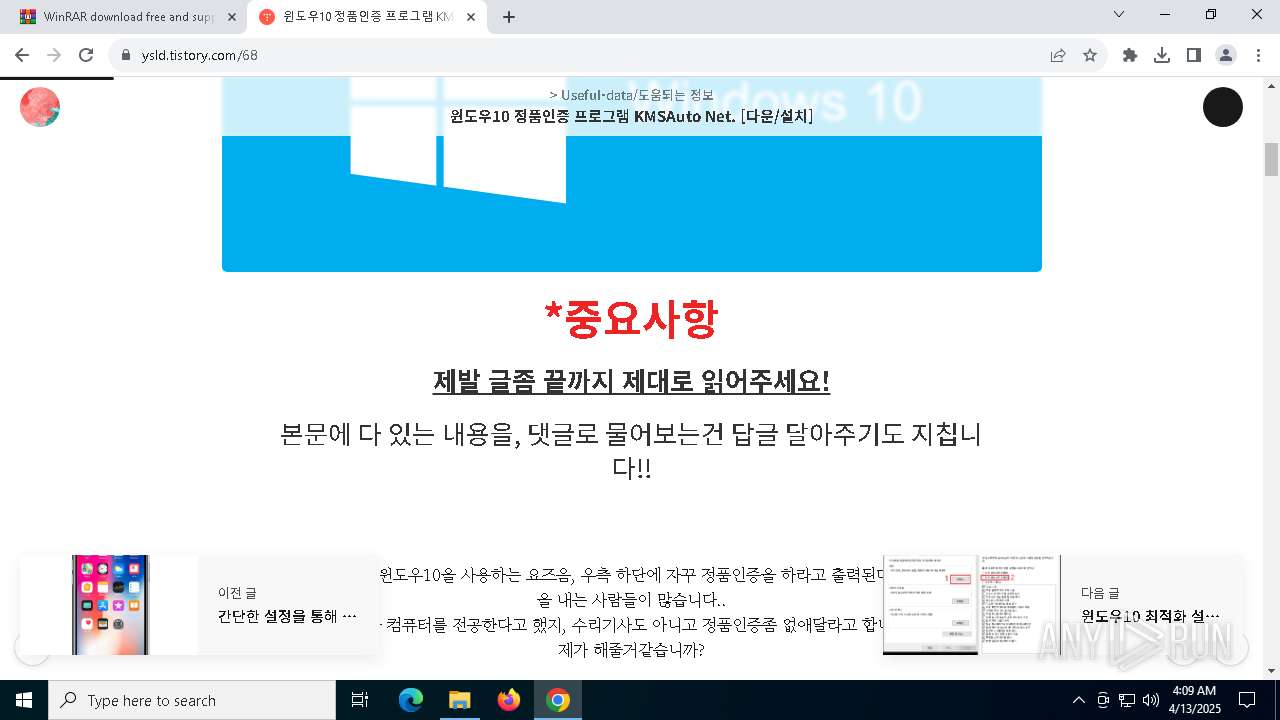Bookmark this page with star icon
The width and height of the screenshot is (1280, 720).
click(x=1090, y=55)
